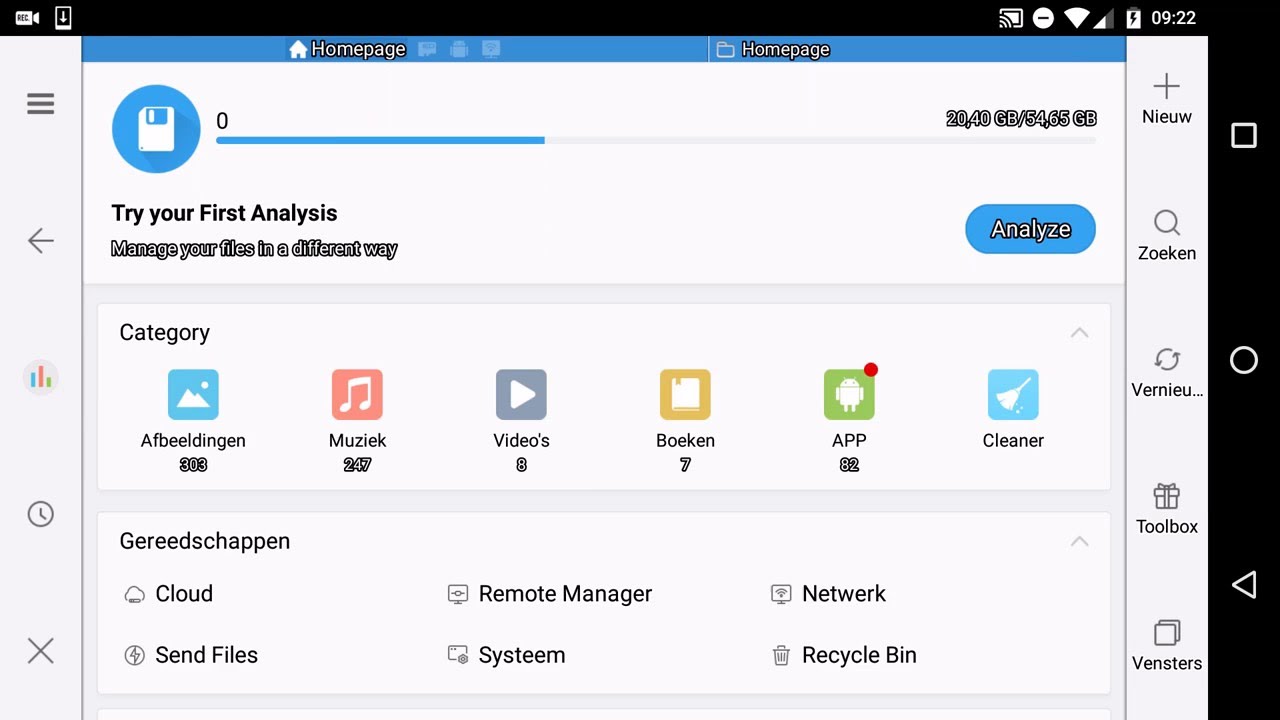Tap the download notification icon

pyautogui.click(x=63, y=17)
